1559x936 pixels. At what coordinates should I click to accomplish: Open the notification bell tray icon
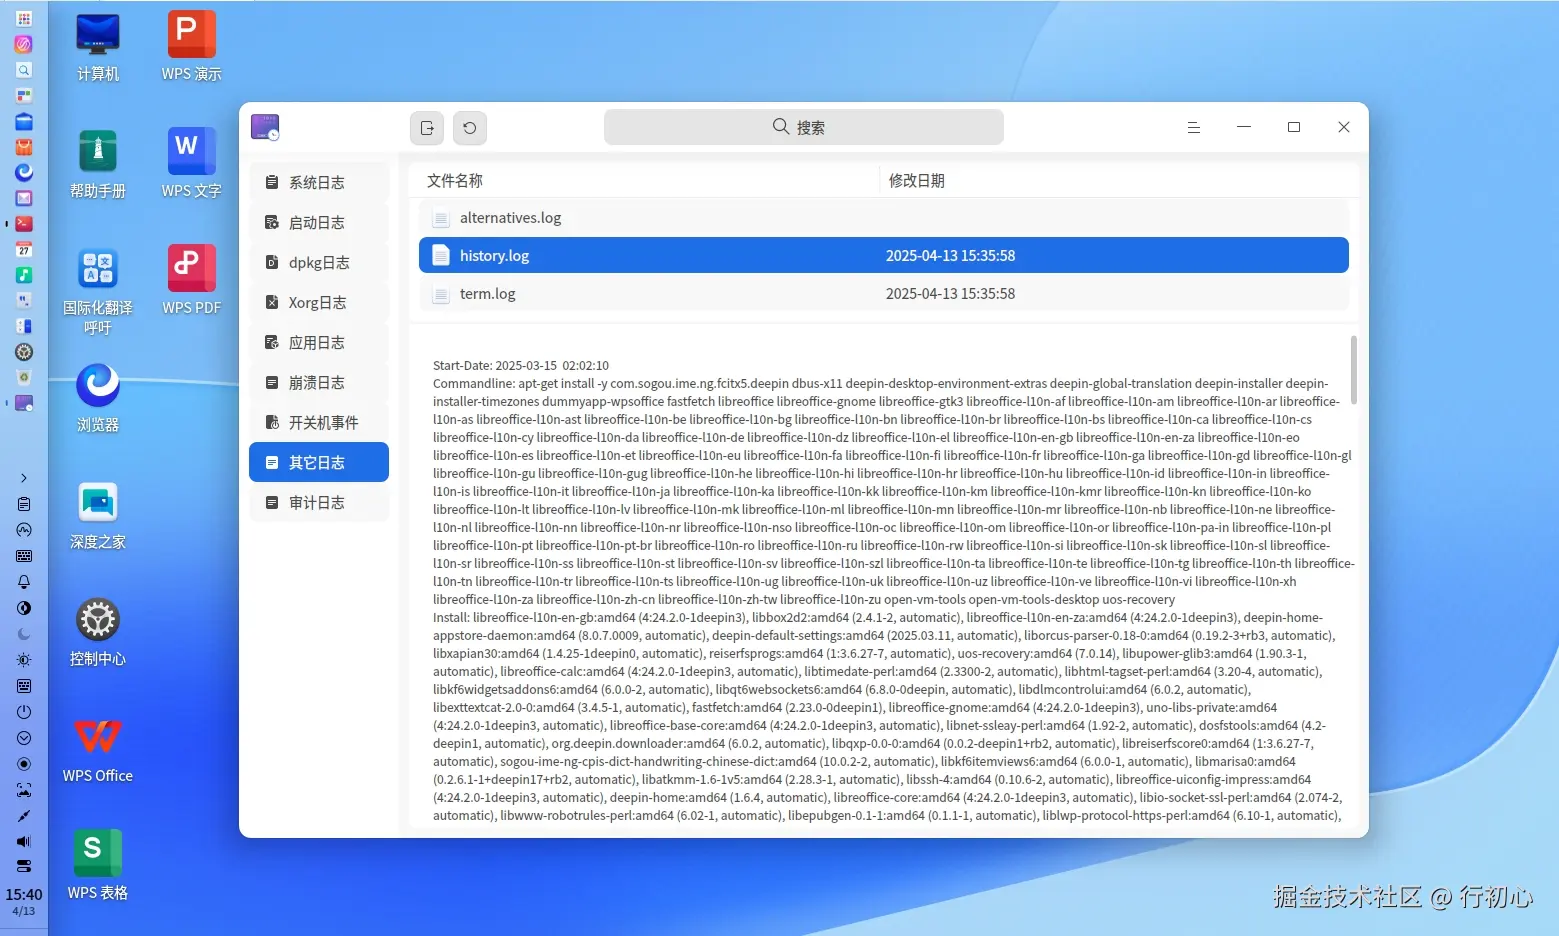[x=24, y=582]
